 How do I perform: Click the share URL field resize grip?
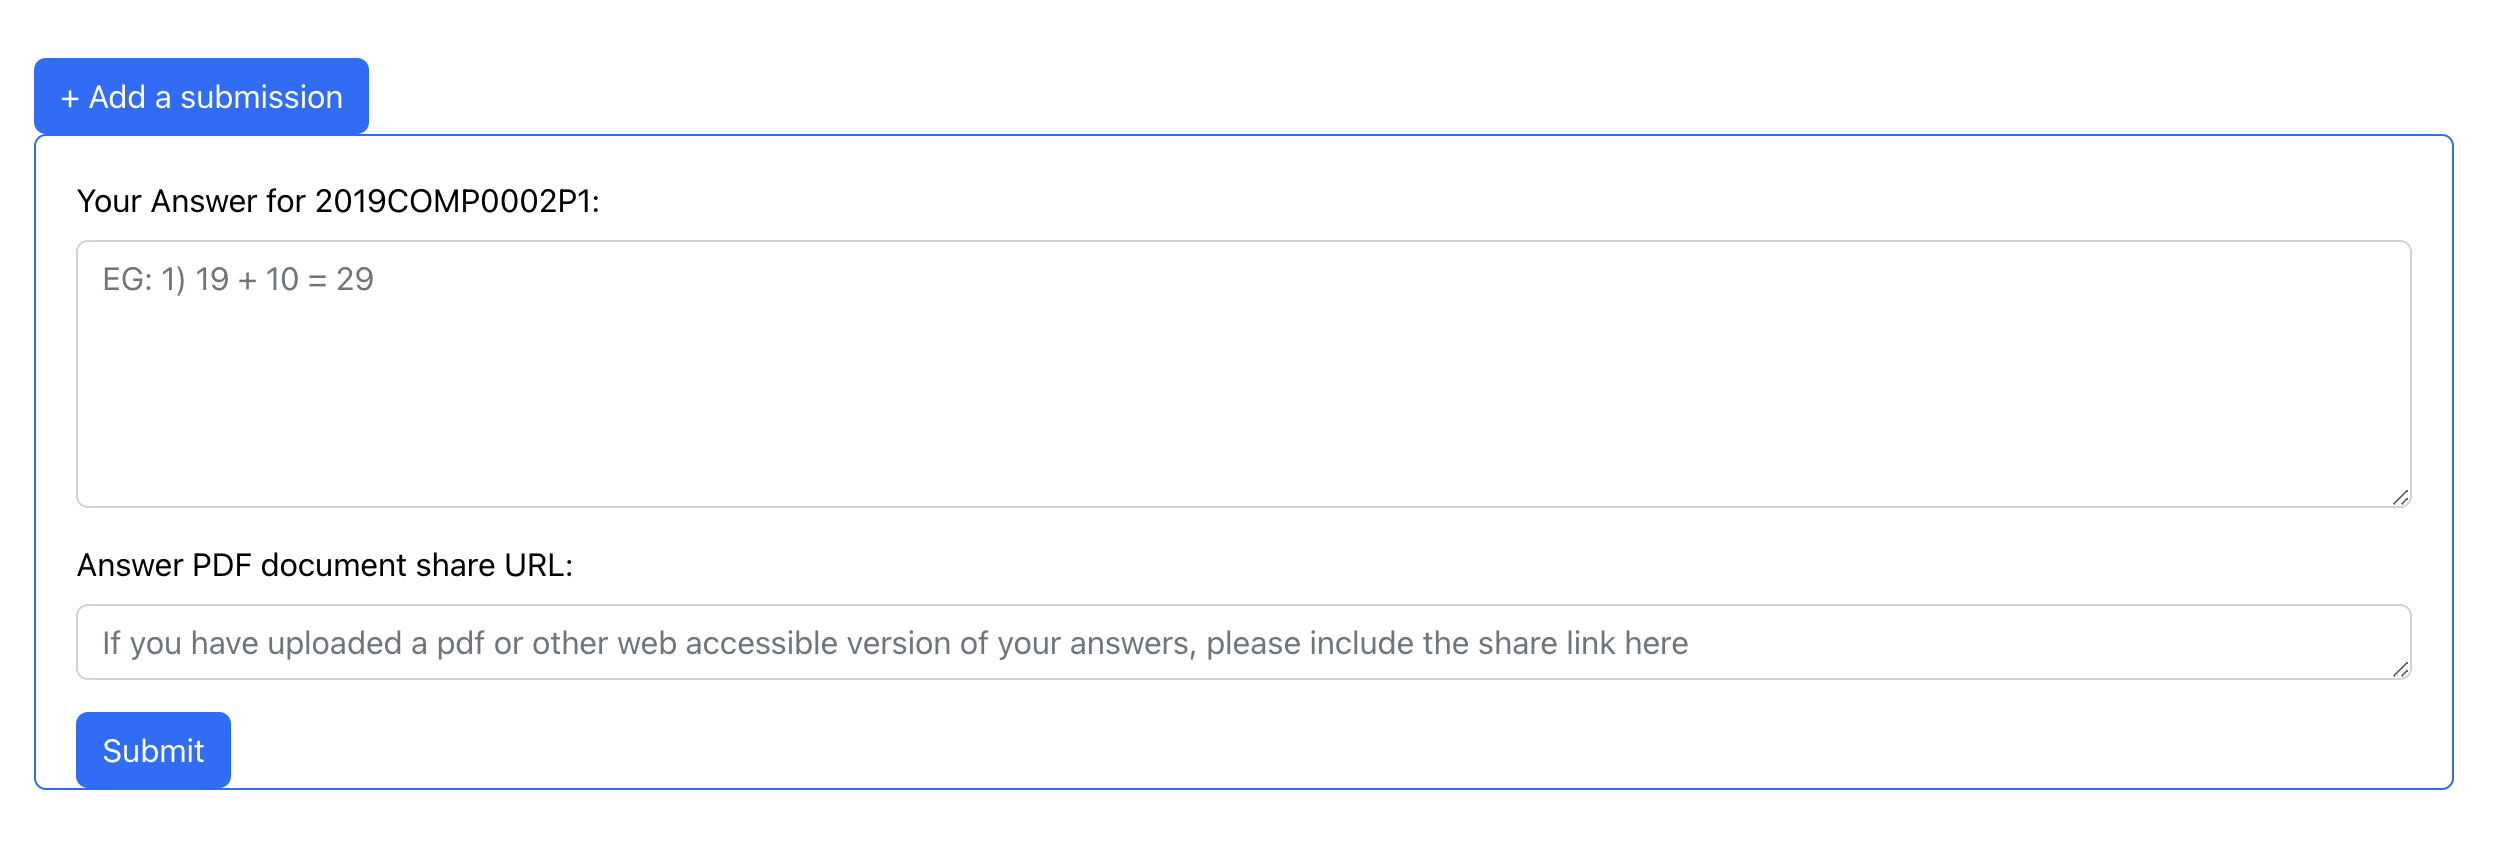pyautogui.click(x=2400, y=669)
